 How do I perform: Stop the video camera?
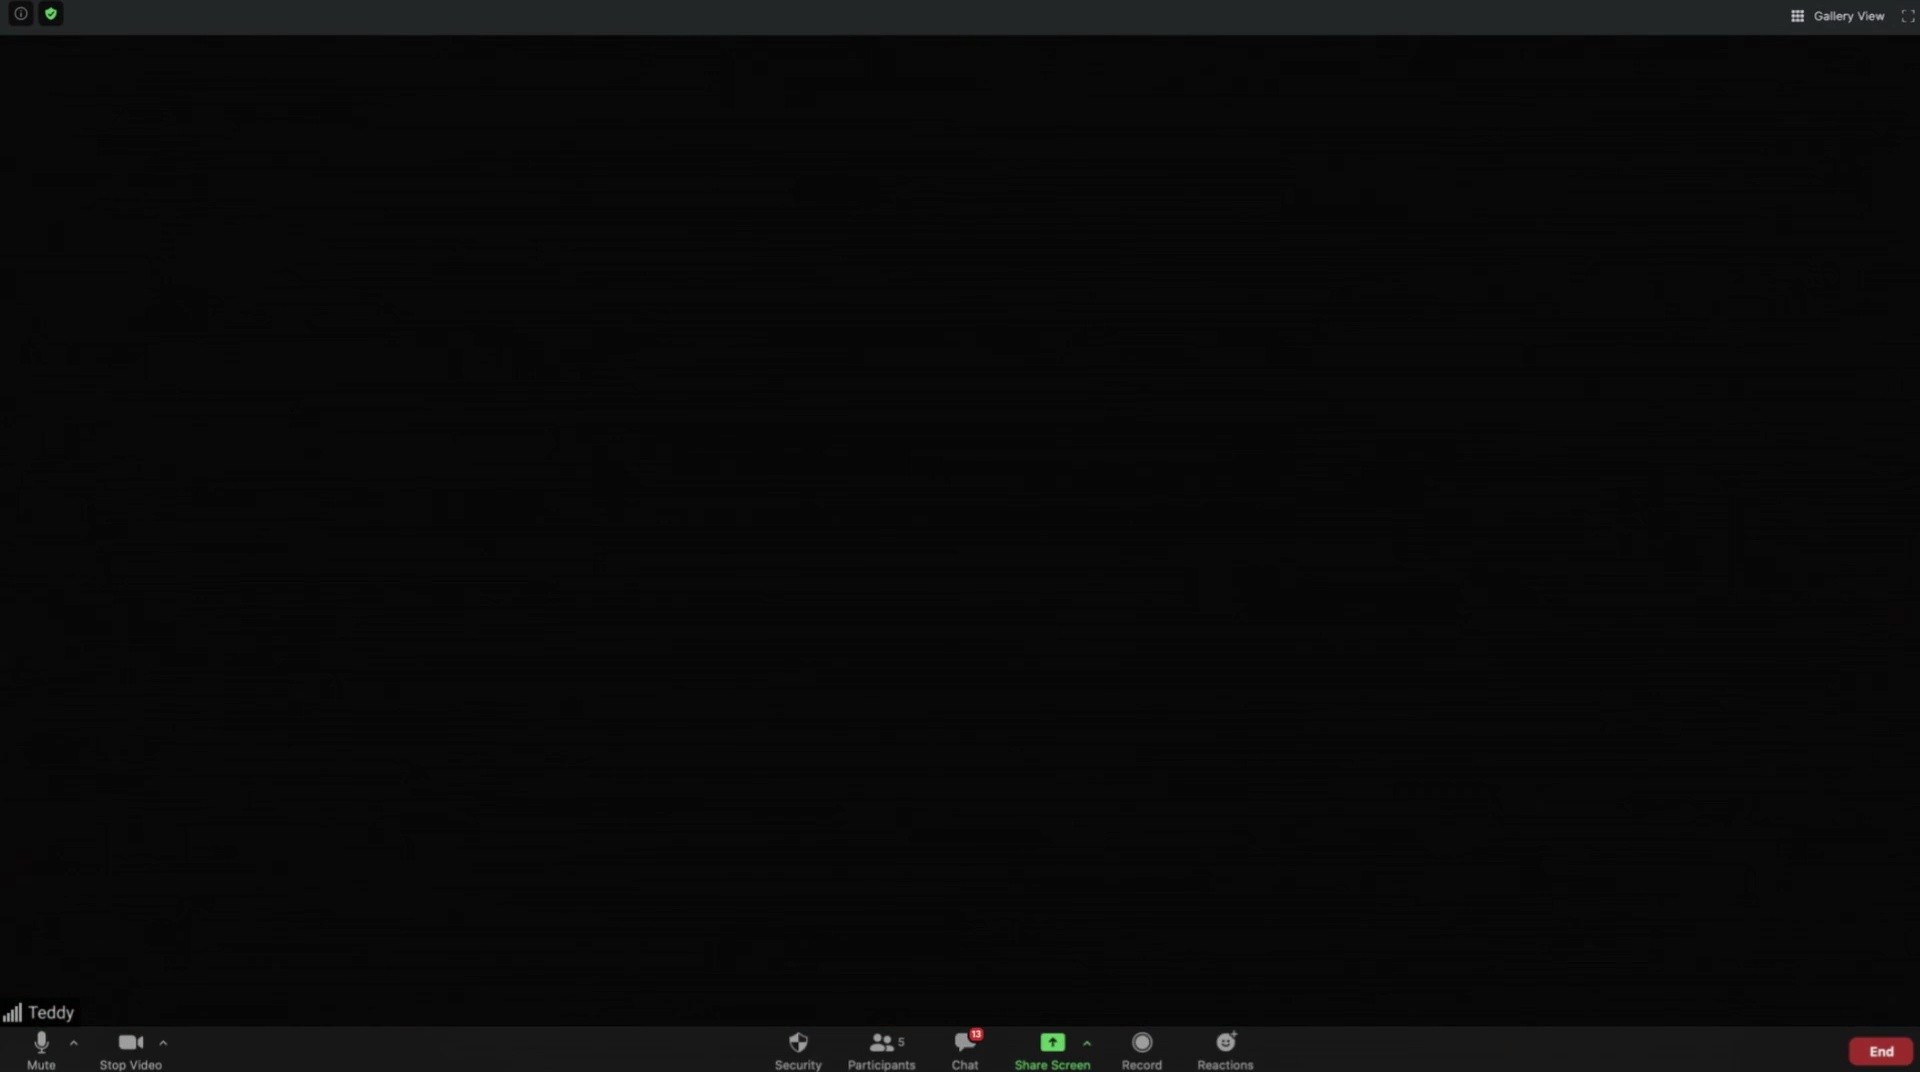131,1050
